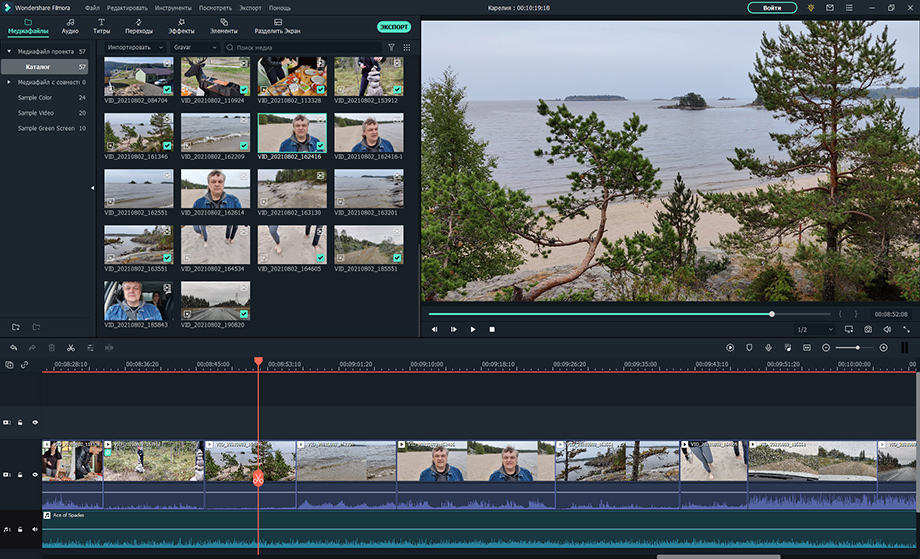920x559 pixels.
Task: Switch to the Переходы tab
Action: [x=138, y=26]
